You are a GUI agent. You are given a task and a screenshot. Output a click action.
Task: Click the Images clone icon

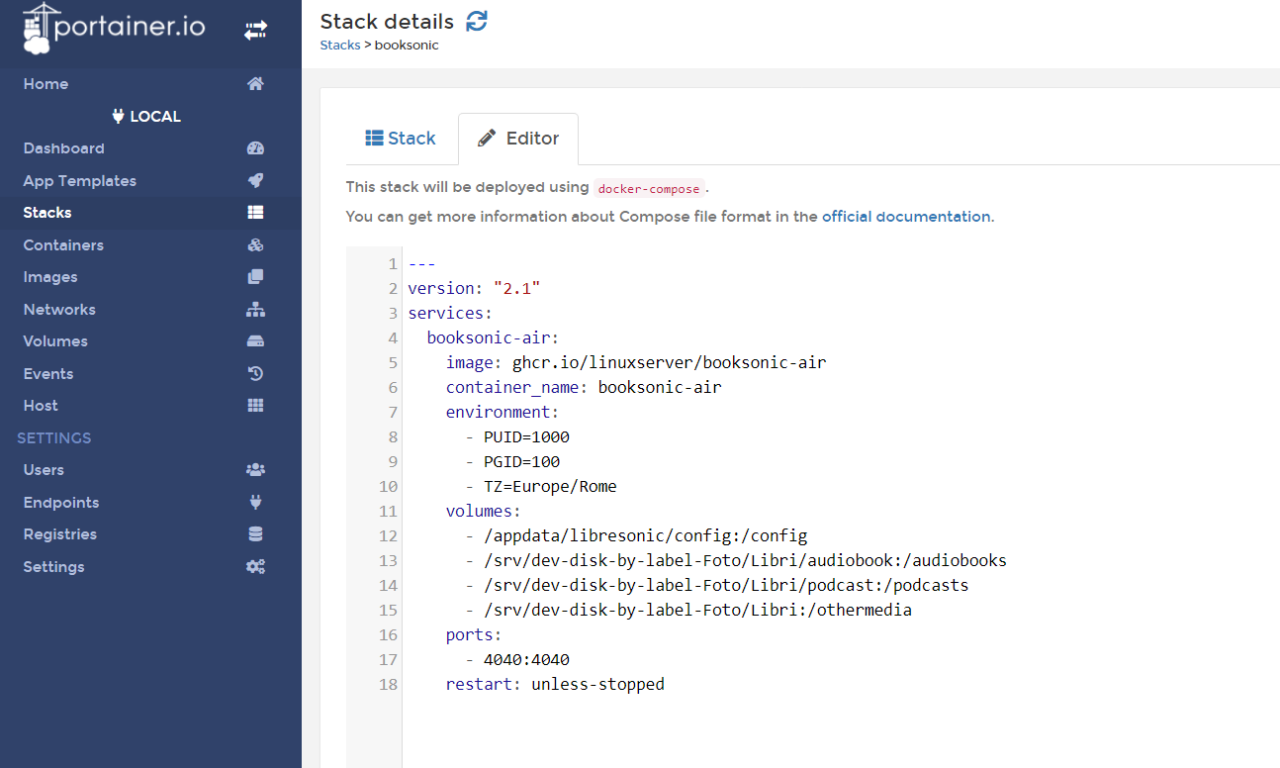(x=255, y=277)
